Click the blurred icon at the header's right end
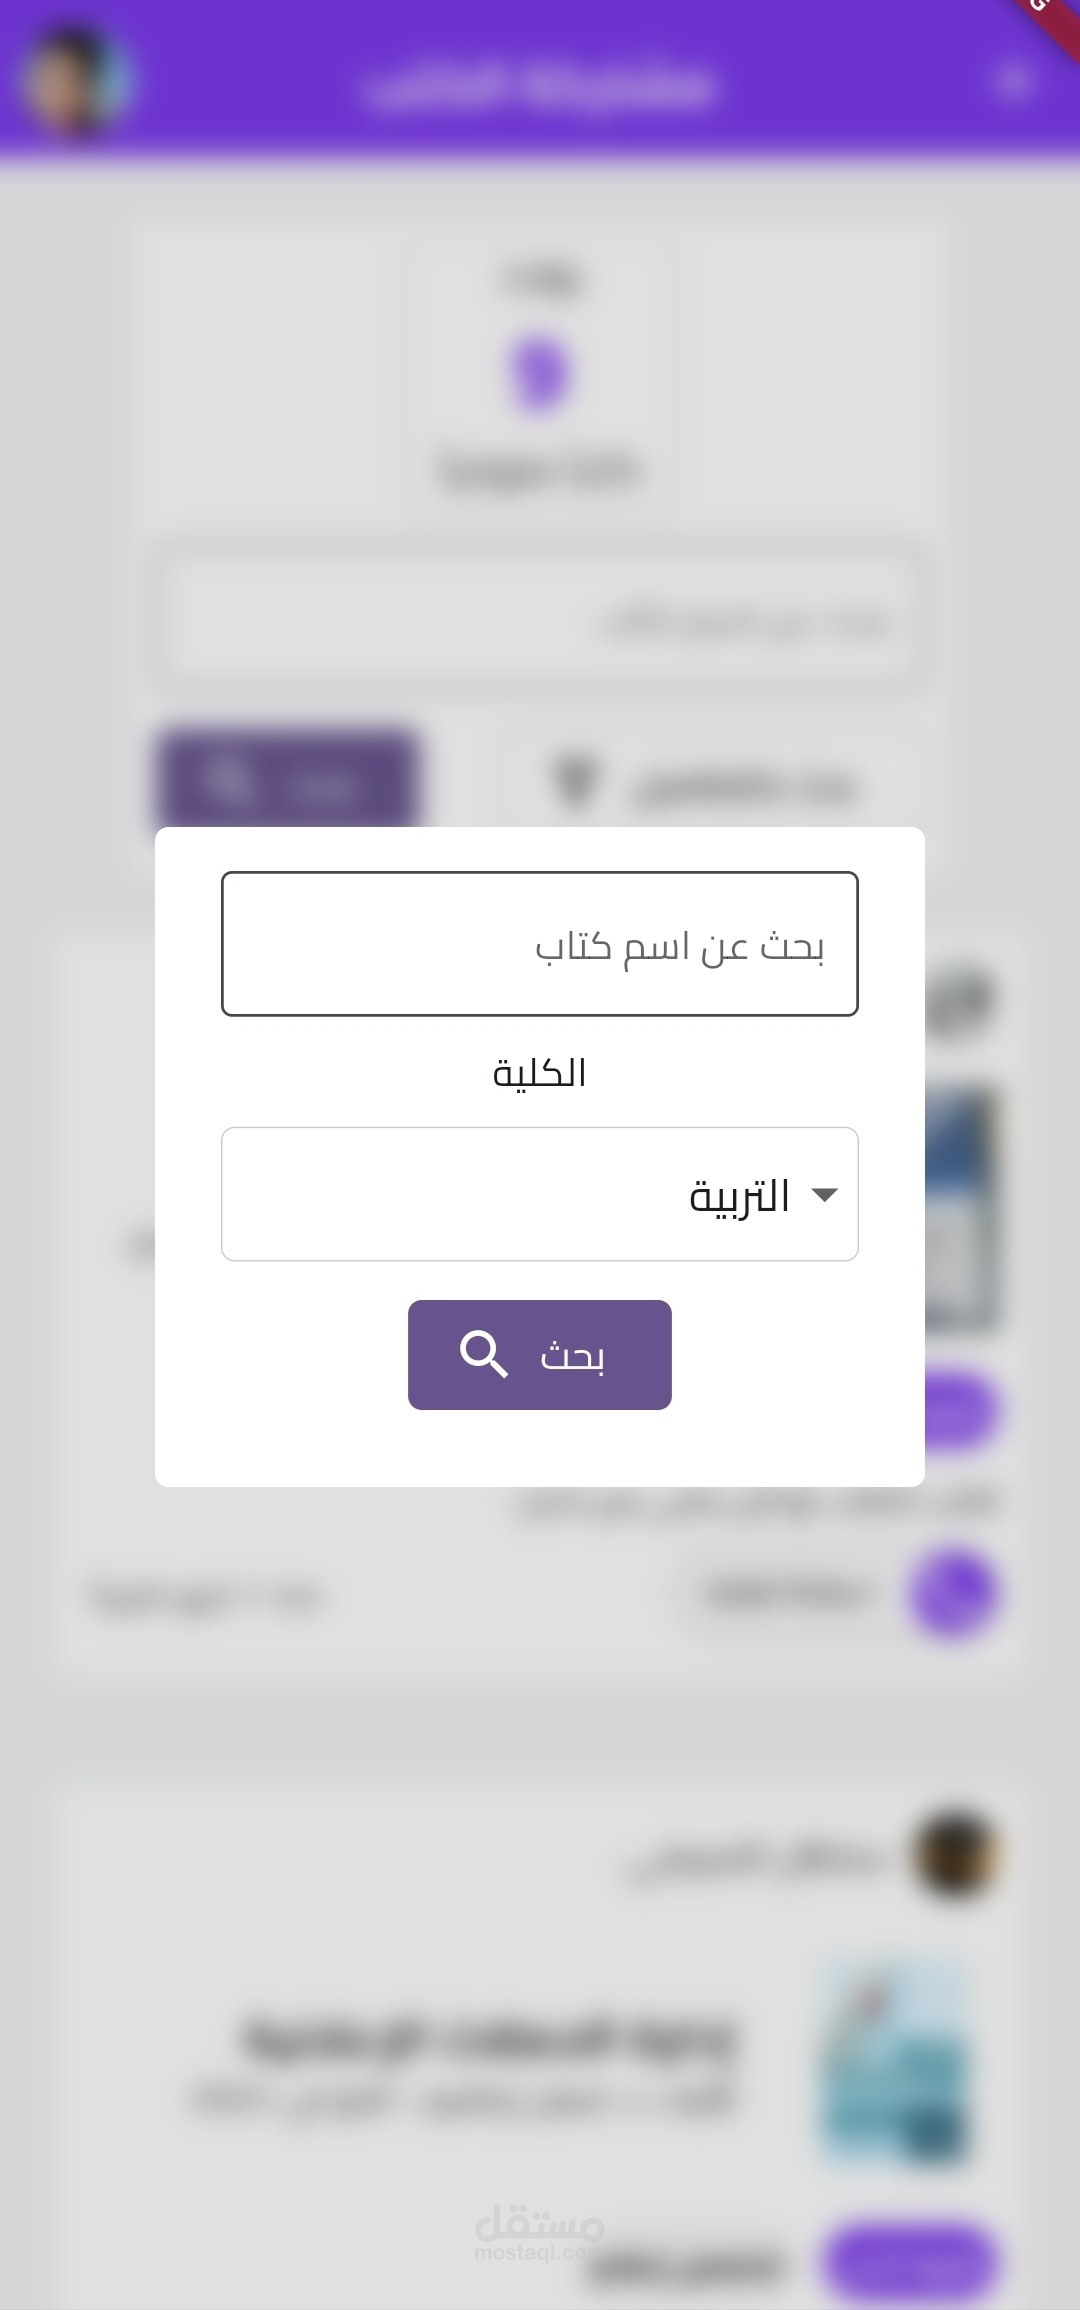This screenshot has height=2310, width=1080. (x=1014, y=80)
